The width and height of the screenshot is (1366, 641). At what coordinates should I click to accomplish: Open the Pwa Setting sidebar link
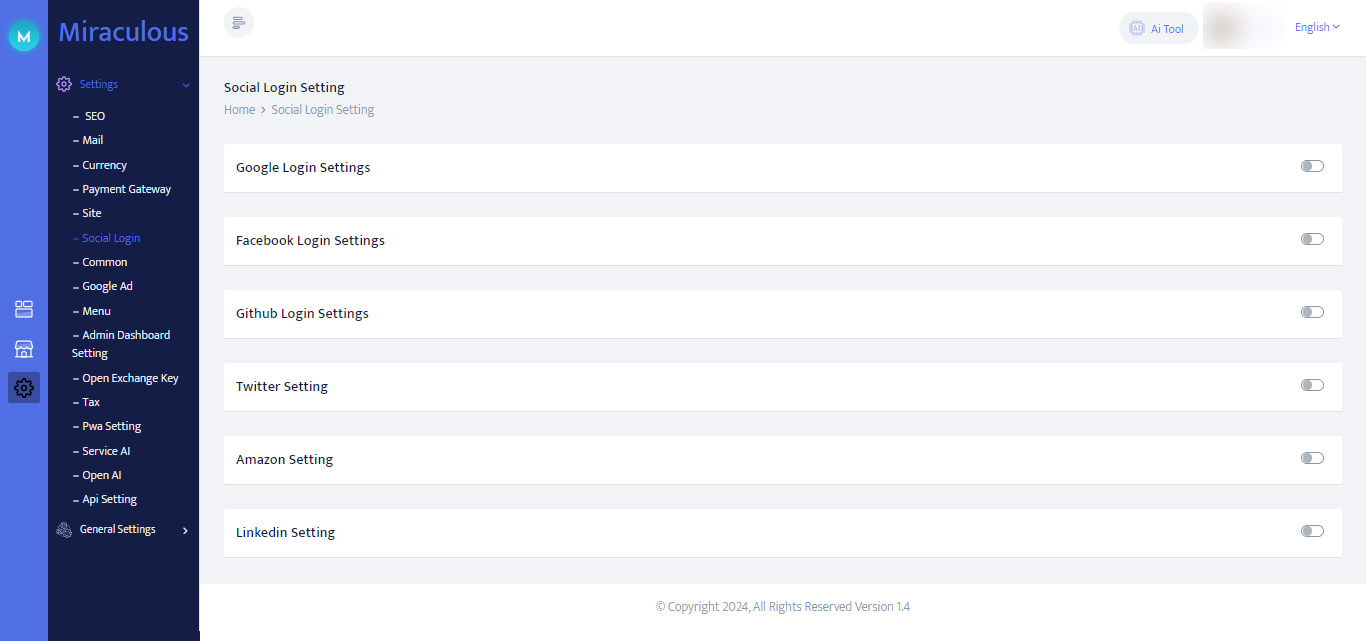point(111,426)
